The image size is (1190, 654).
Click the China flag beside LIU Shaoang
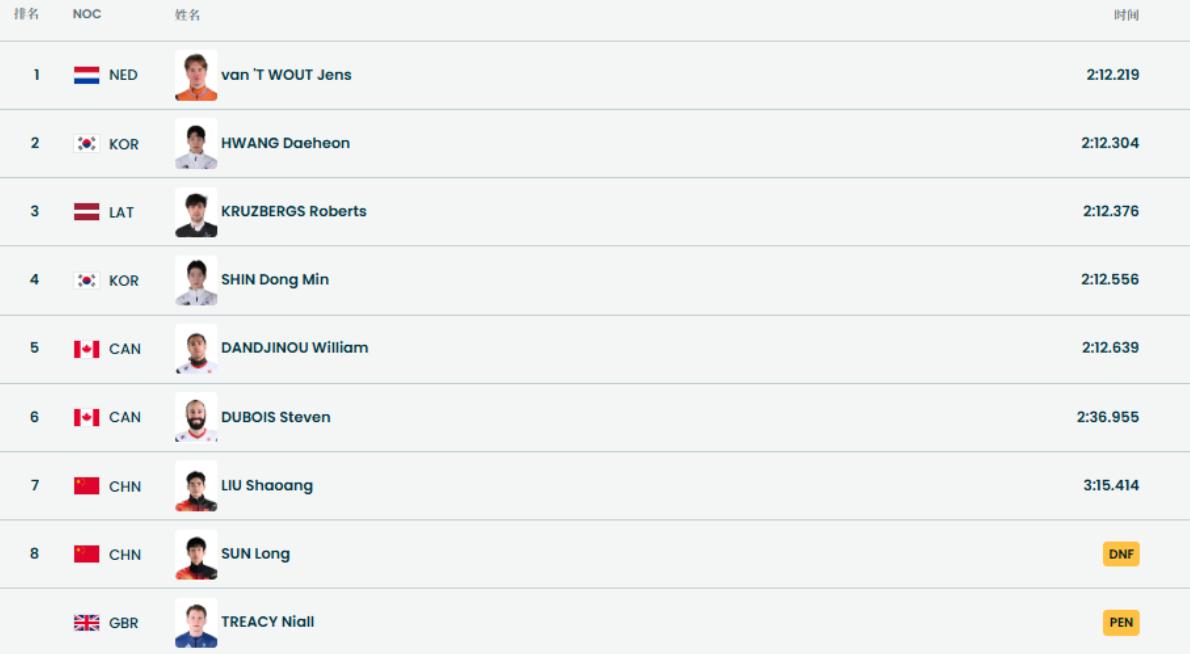(87, 486)
